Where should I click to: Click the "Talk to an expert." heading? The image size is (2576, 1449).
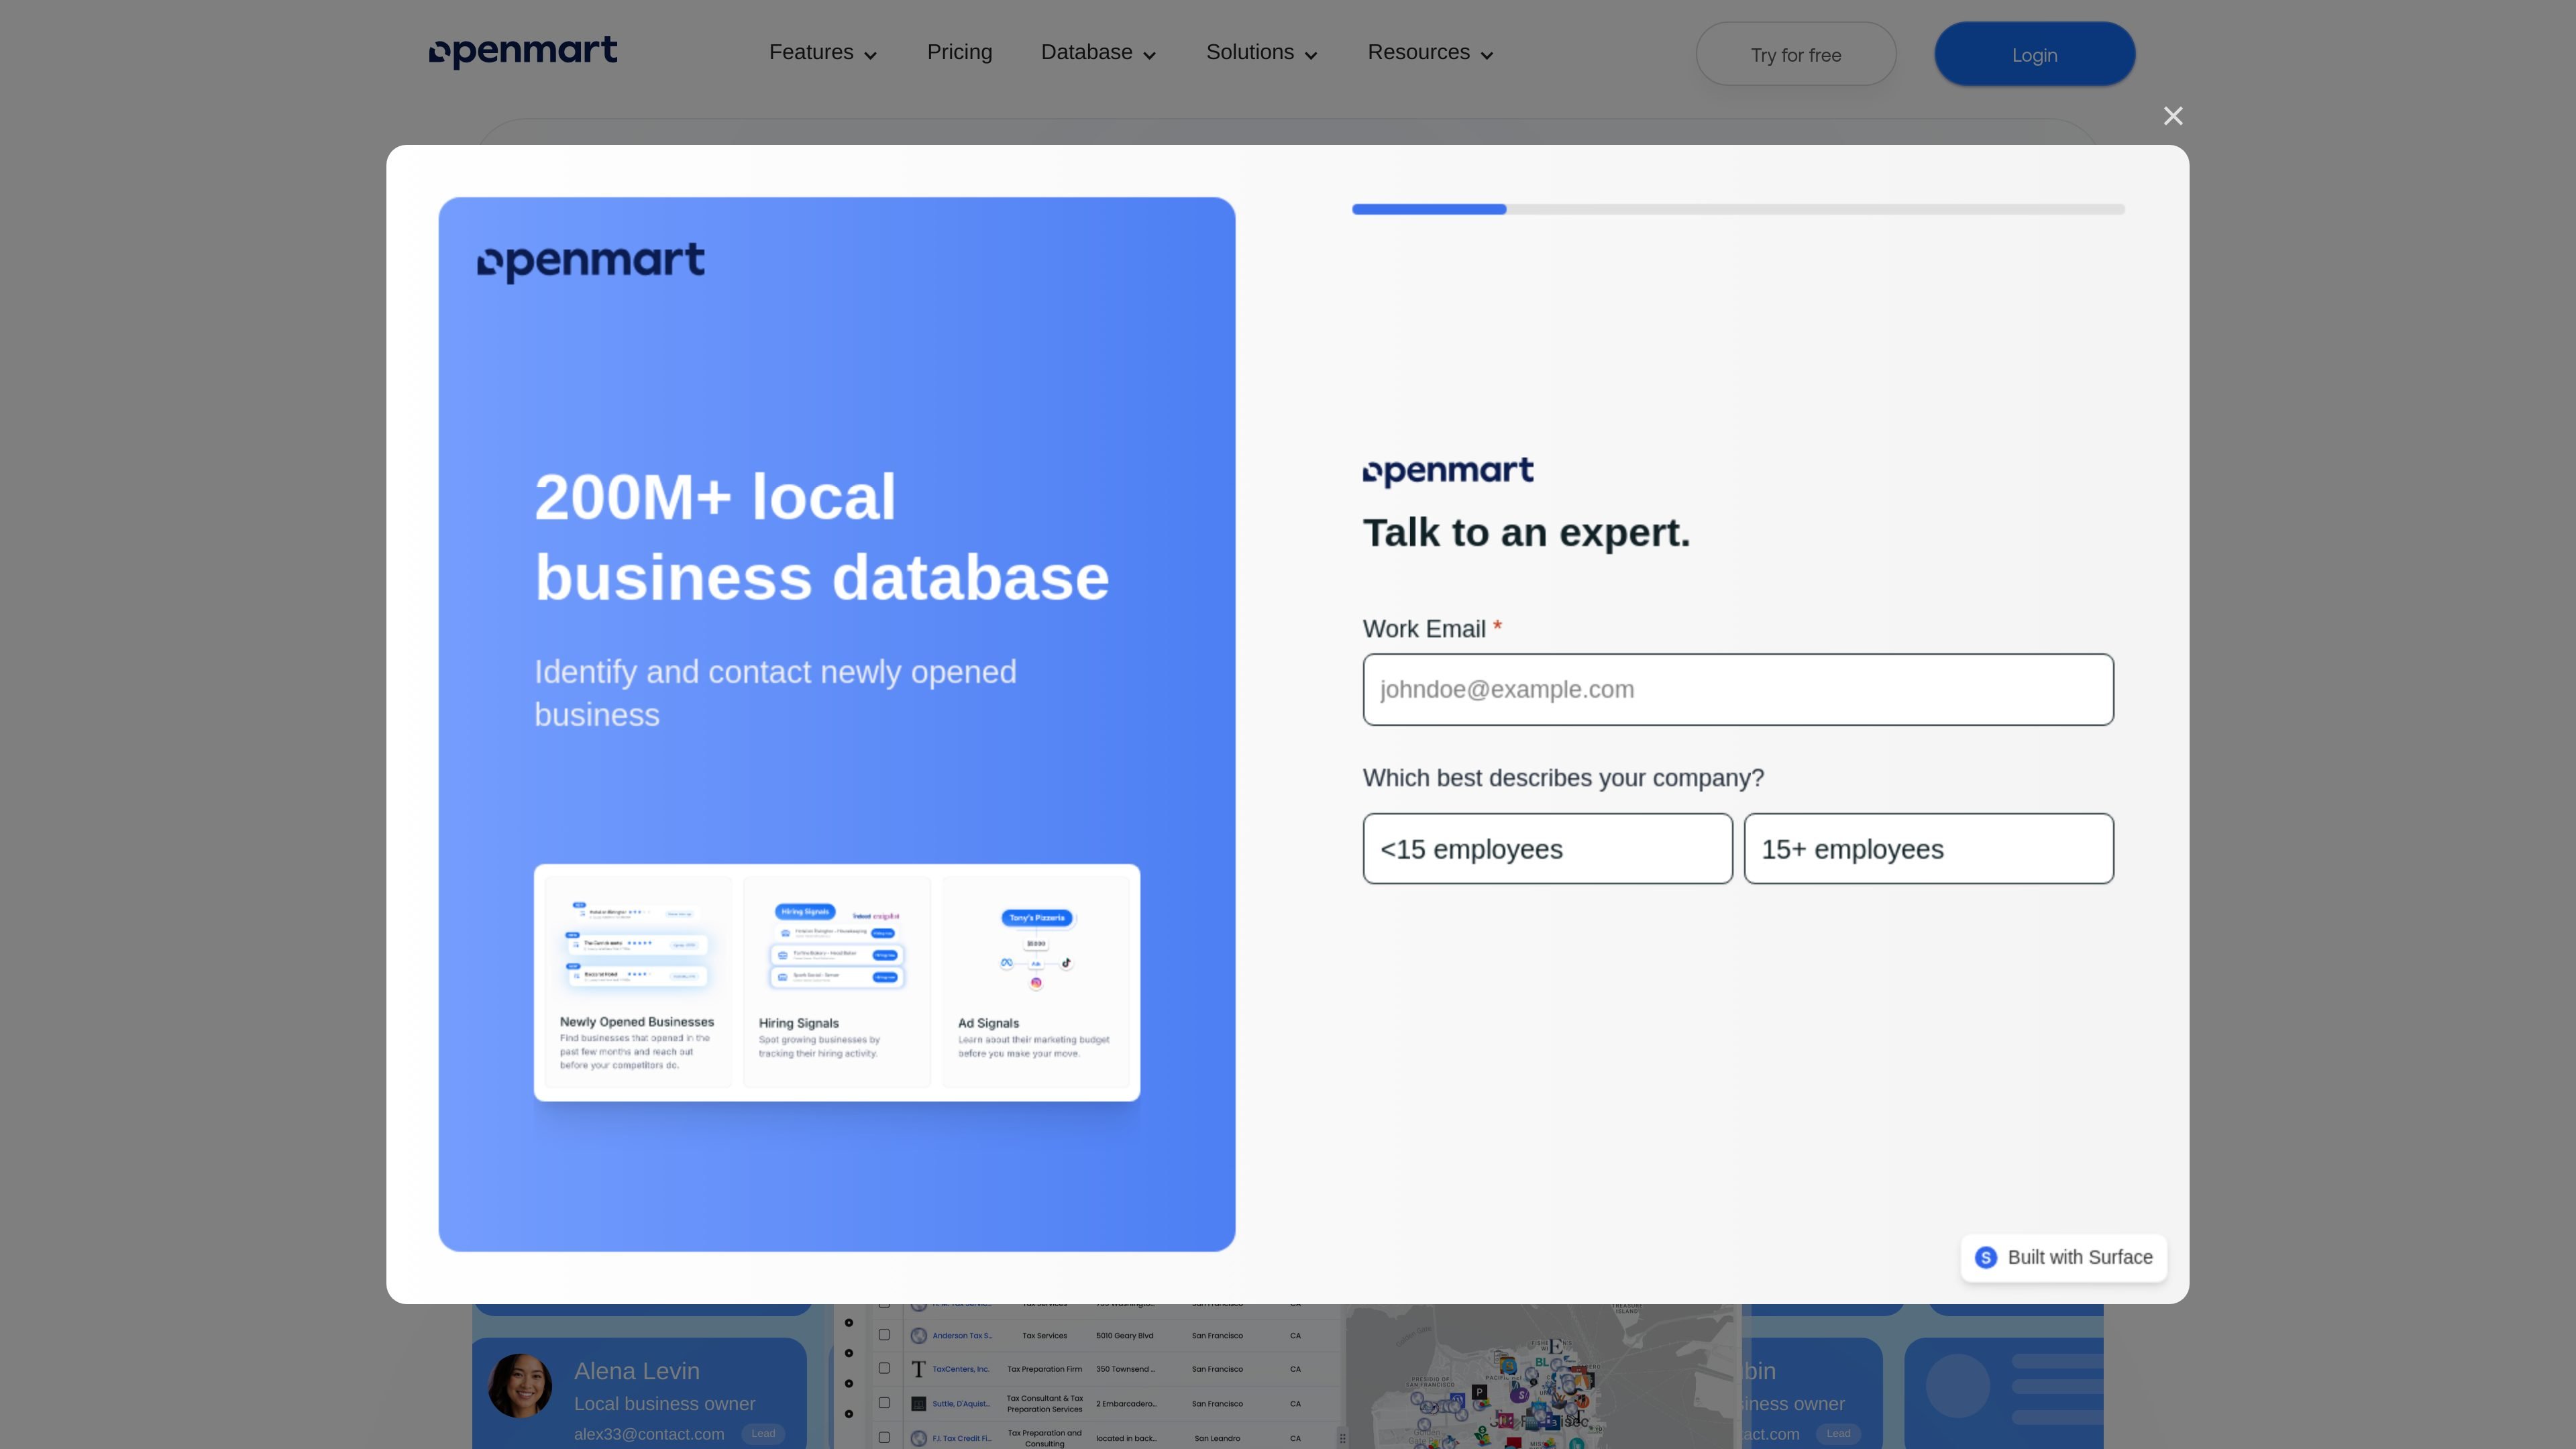(x=1526, y=533)
